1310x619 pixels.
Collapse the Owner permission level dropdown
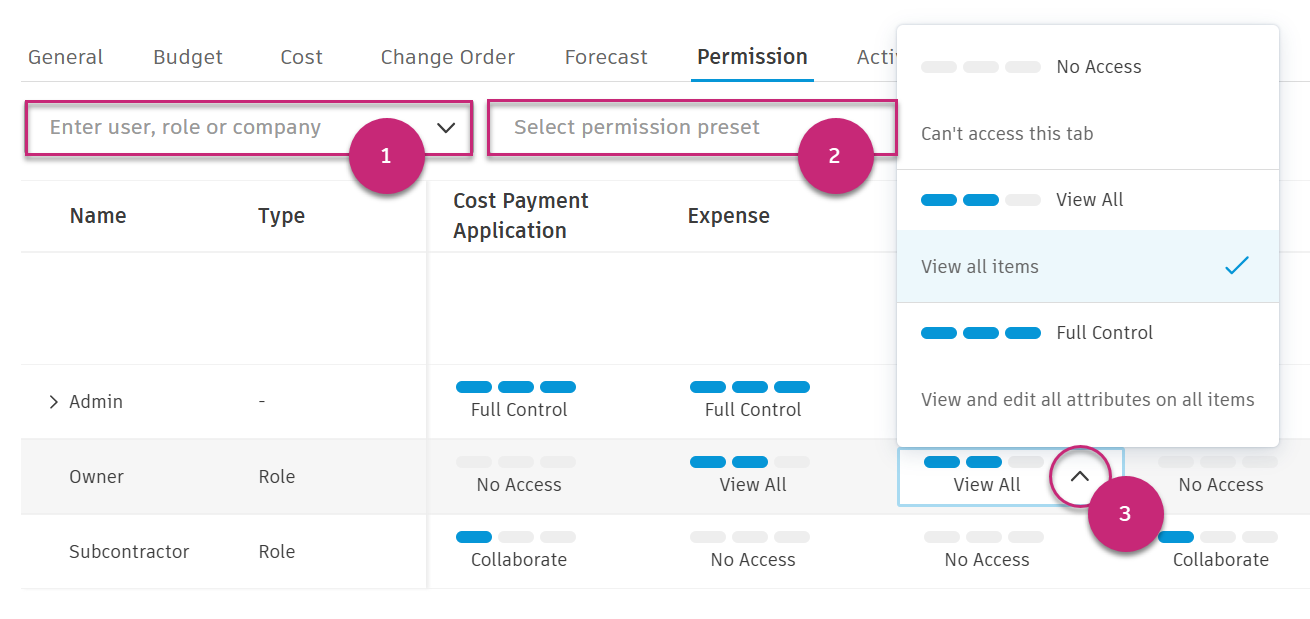tap(1079, 477)
